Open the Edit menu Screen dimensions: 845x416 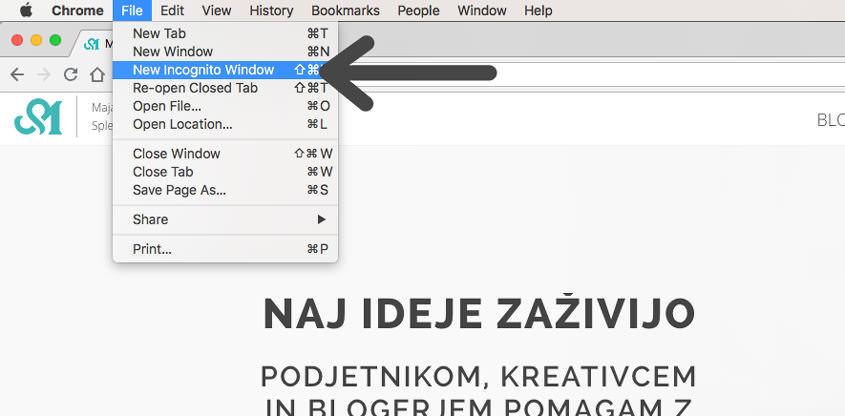[x=172, y=10]
